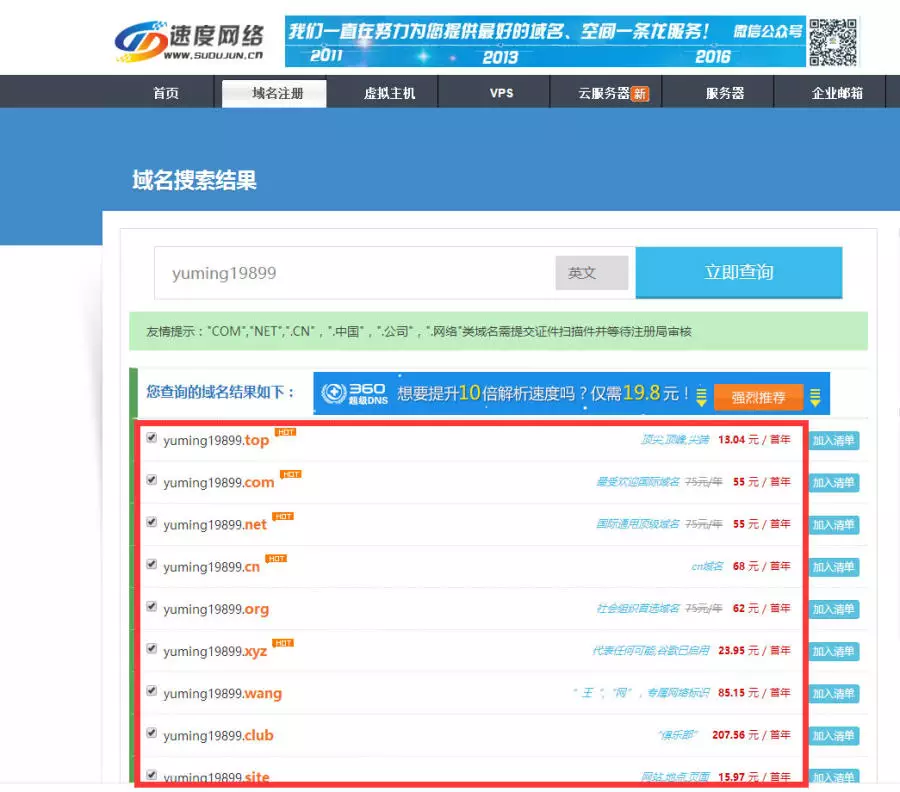Open 企业邮箱 in the navigation bar
The height and width of the screenshot is (792, 900).
[837, 93]
